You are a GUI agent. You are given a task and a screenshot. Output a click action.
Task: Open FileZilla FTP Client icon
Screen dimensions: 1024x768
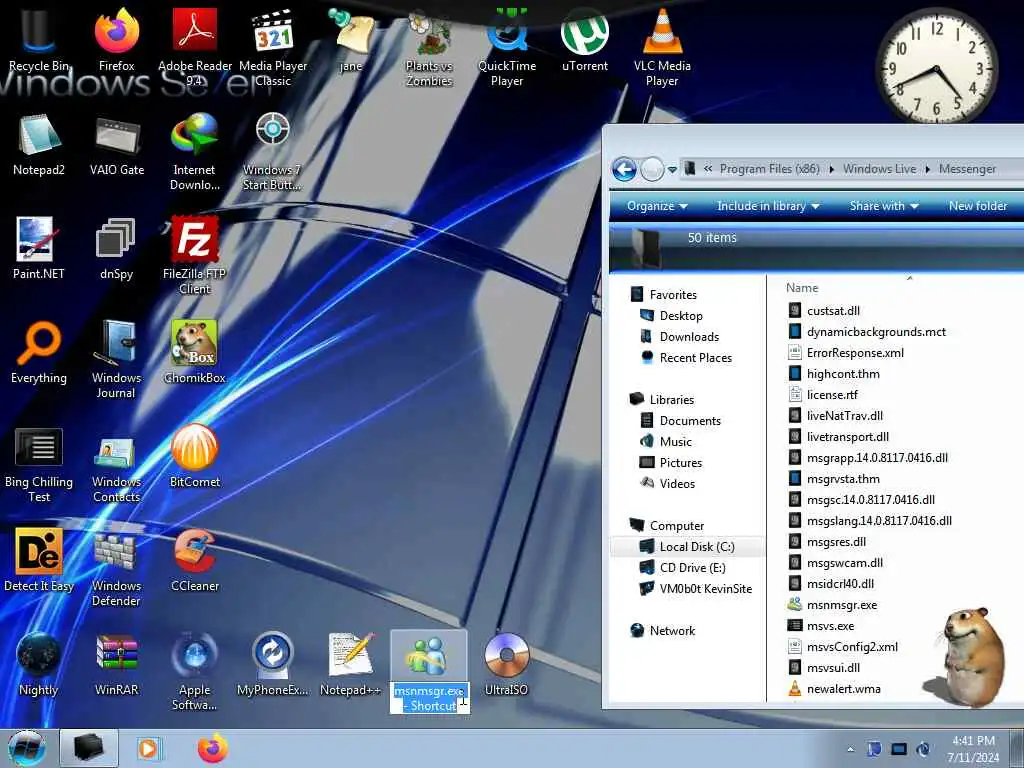click(x=195, y=255)
